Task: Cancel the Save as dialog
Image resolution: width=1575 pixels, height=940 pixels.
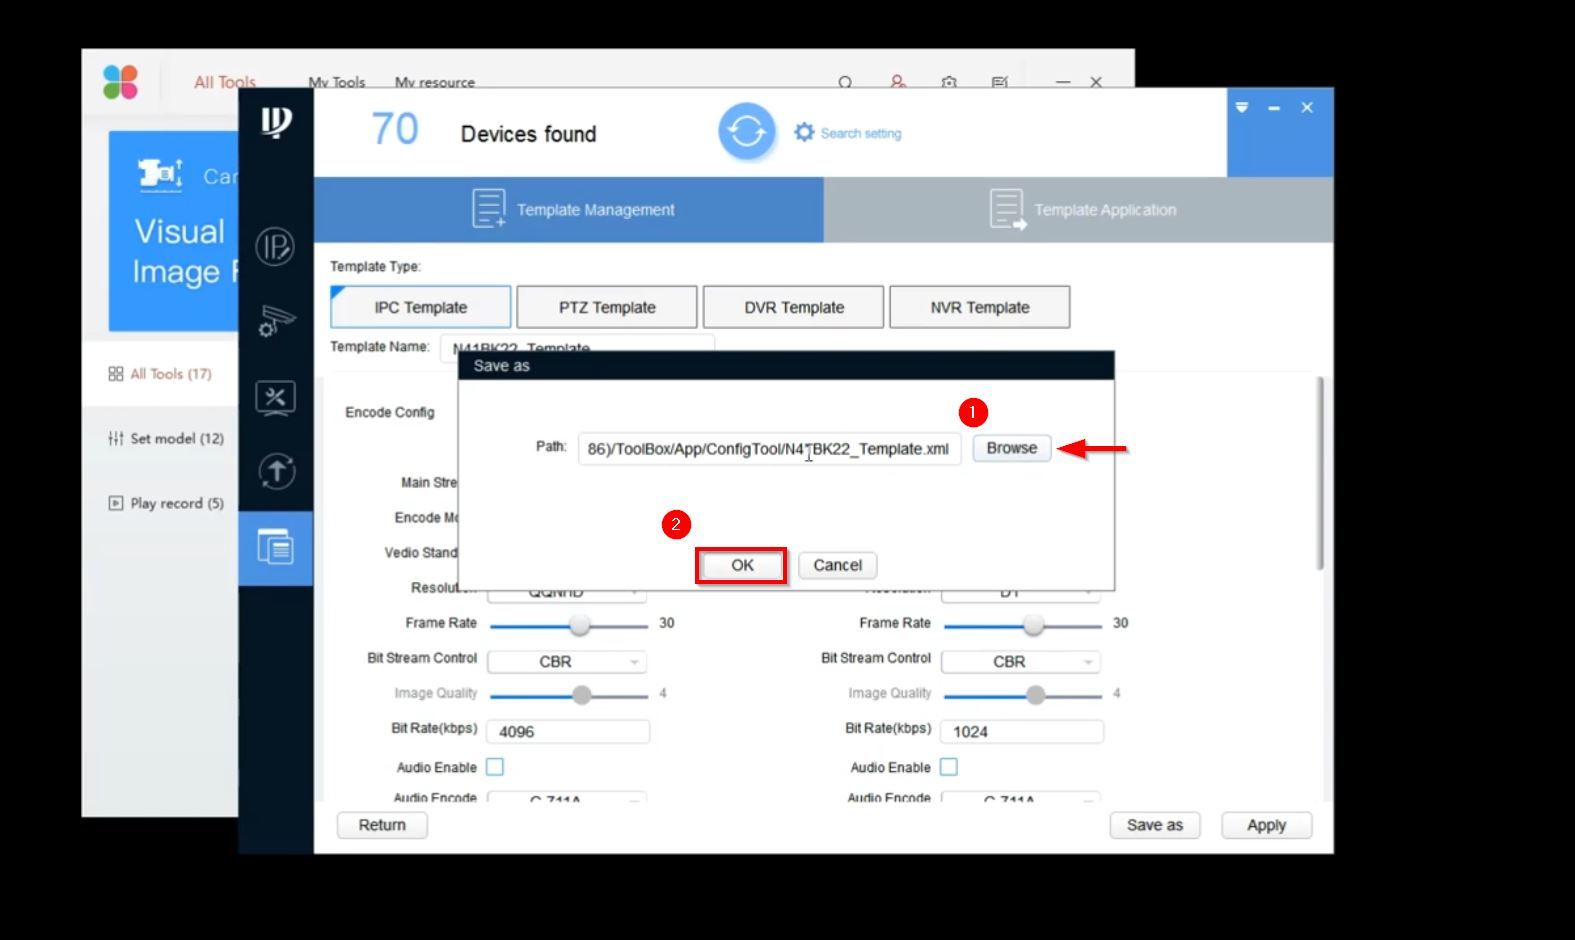Action: (837, 565)
